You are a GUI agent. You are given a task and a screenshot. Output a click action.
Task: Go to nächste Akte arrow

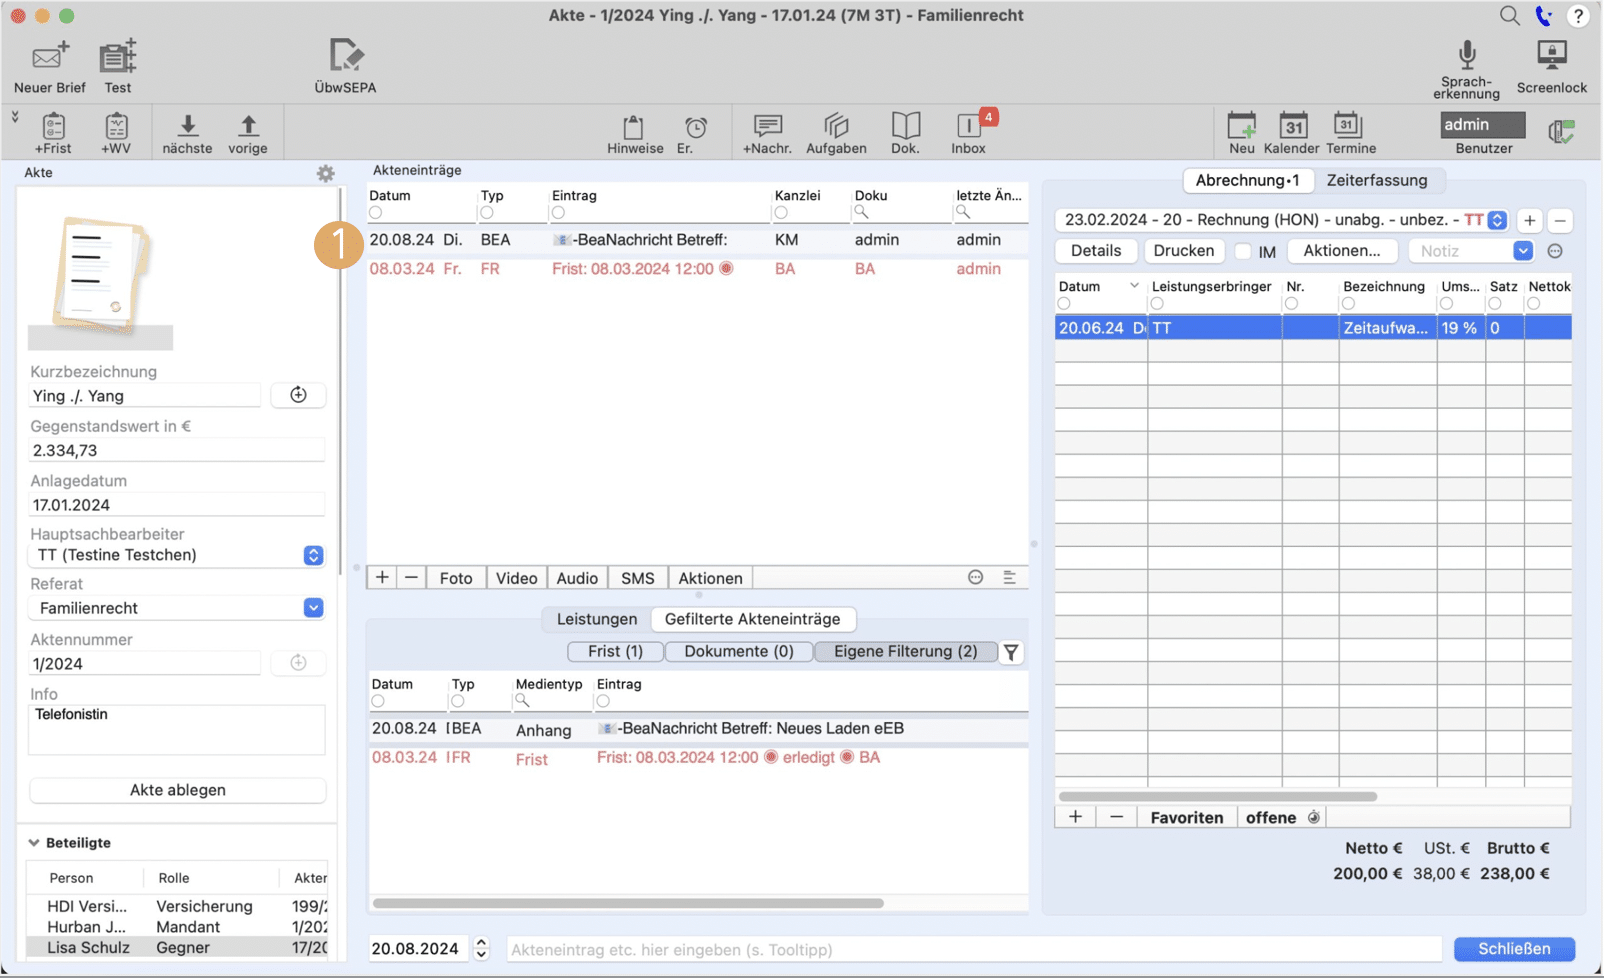pos(187,126)
